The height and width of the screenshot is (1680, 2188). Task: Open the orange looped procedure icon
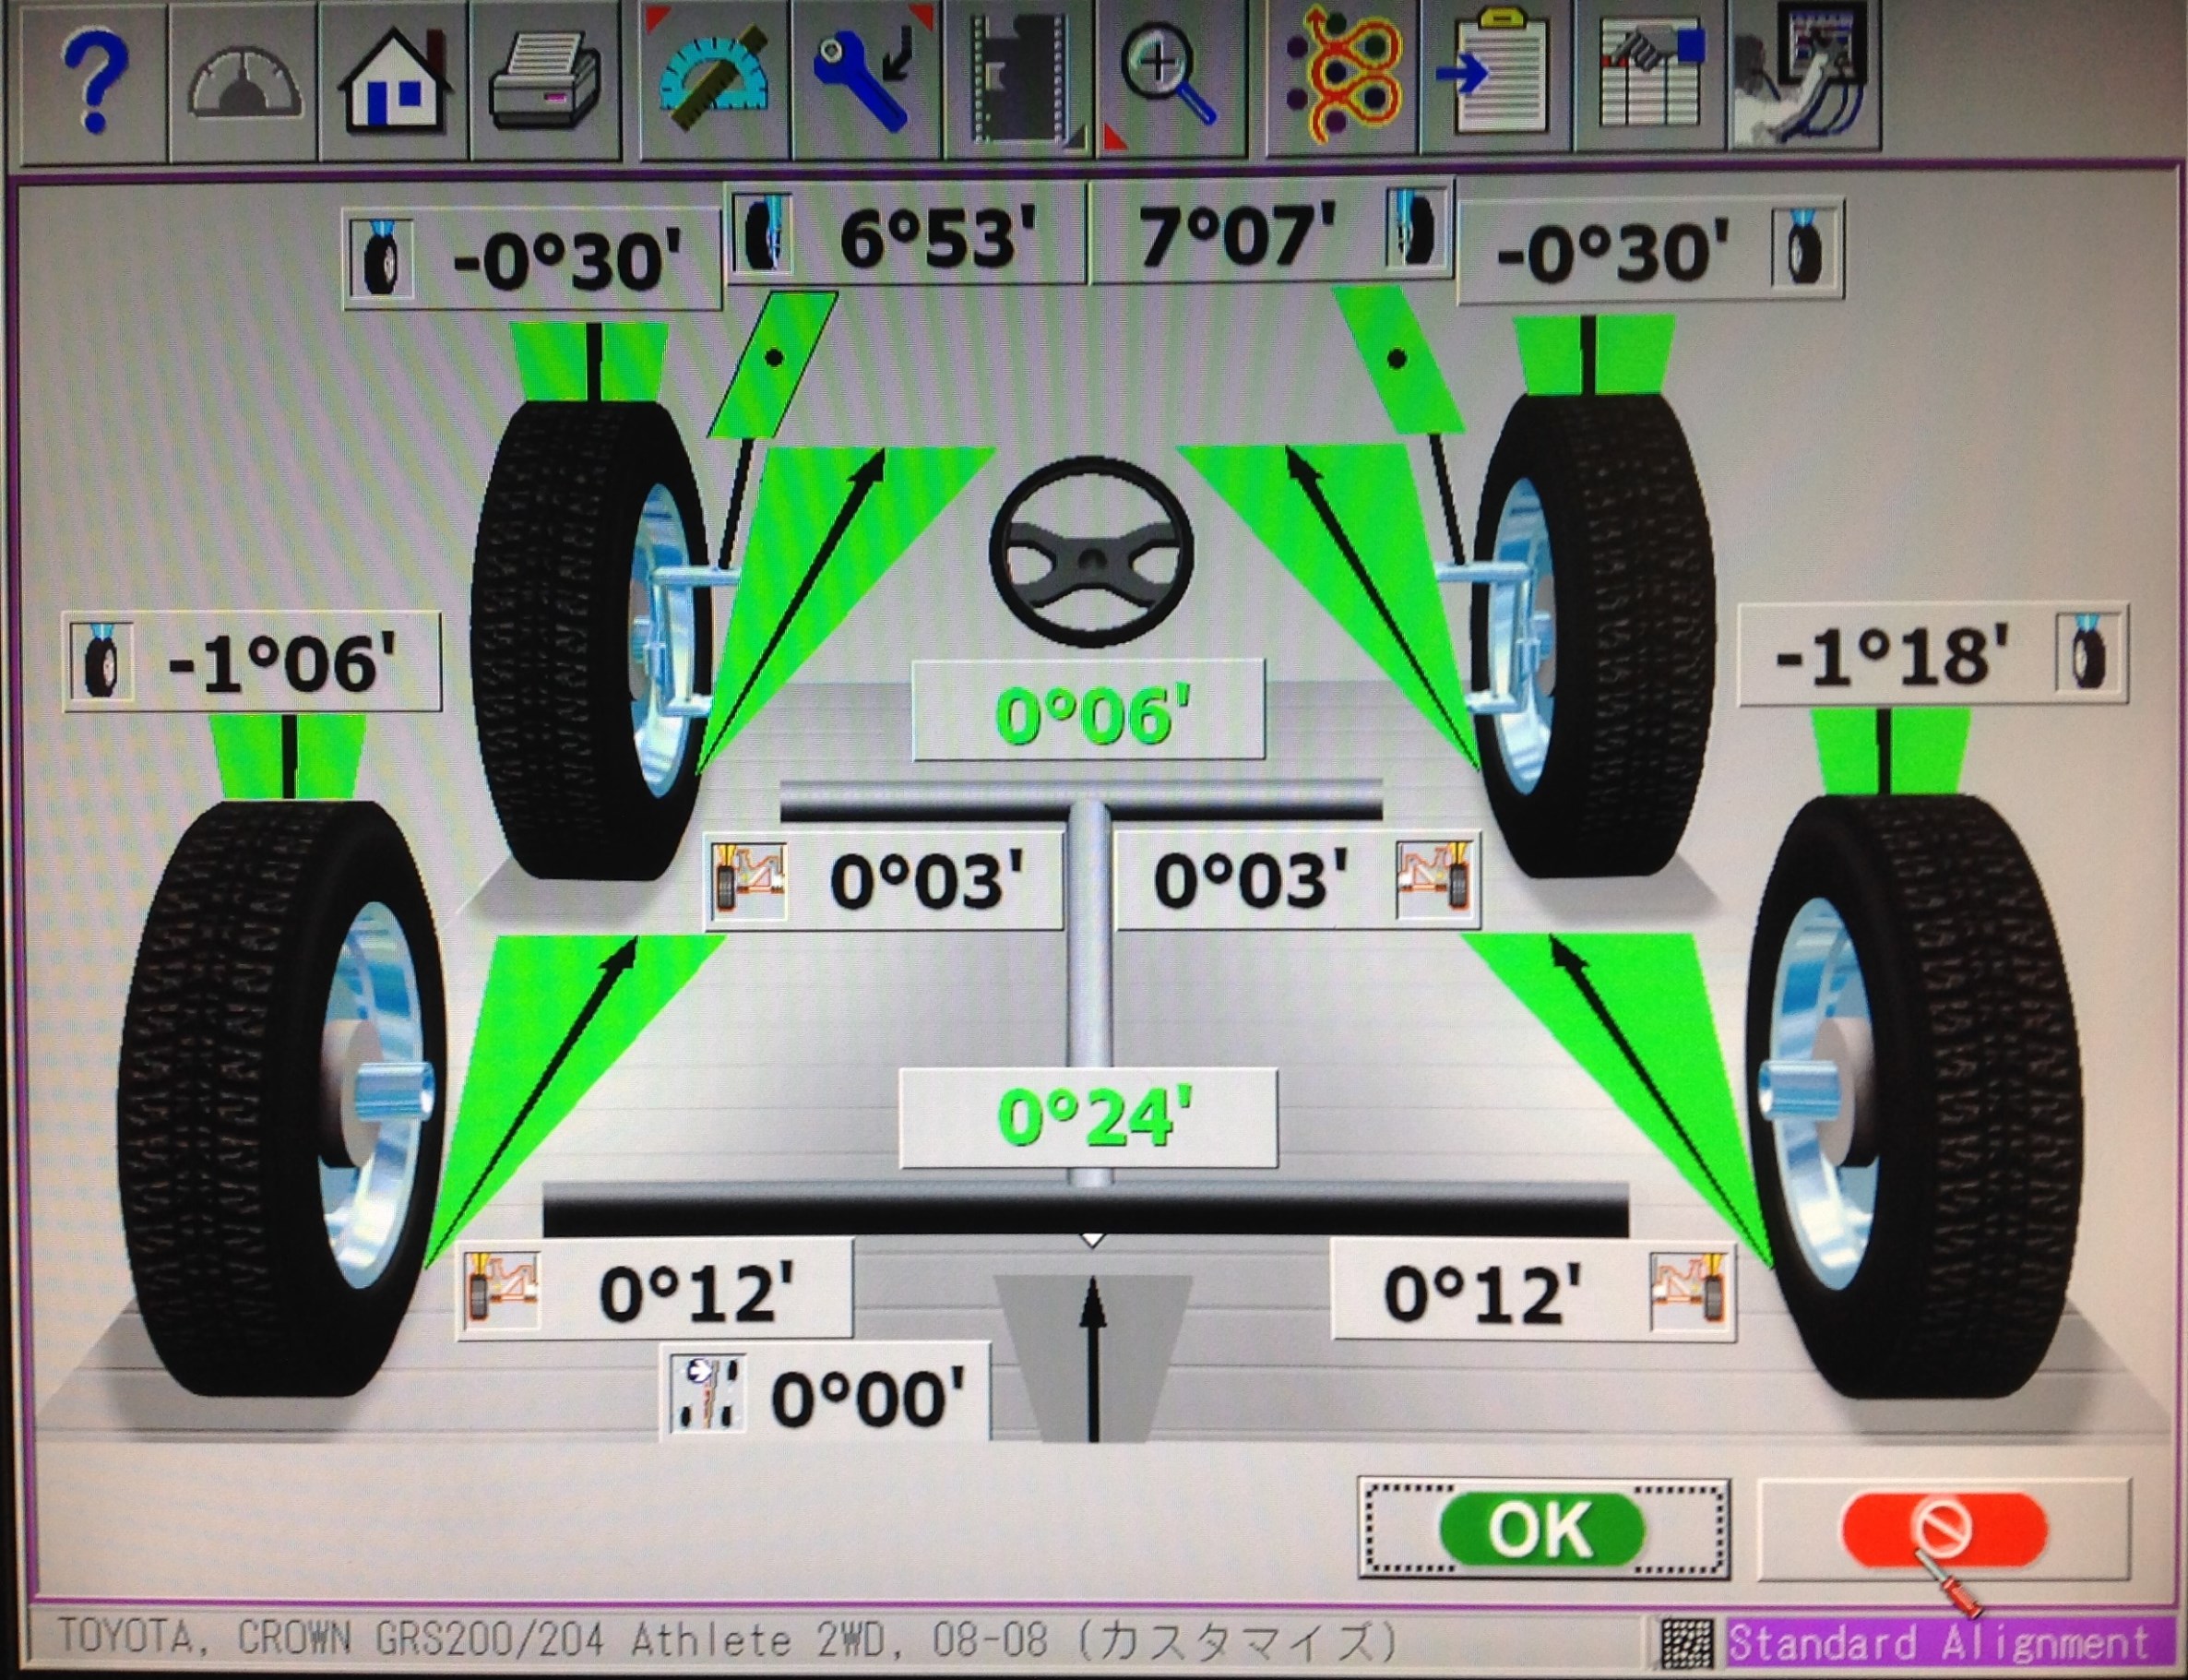click(x=1343, y=80)
